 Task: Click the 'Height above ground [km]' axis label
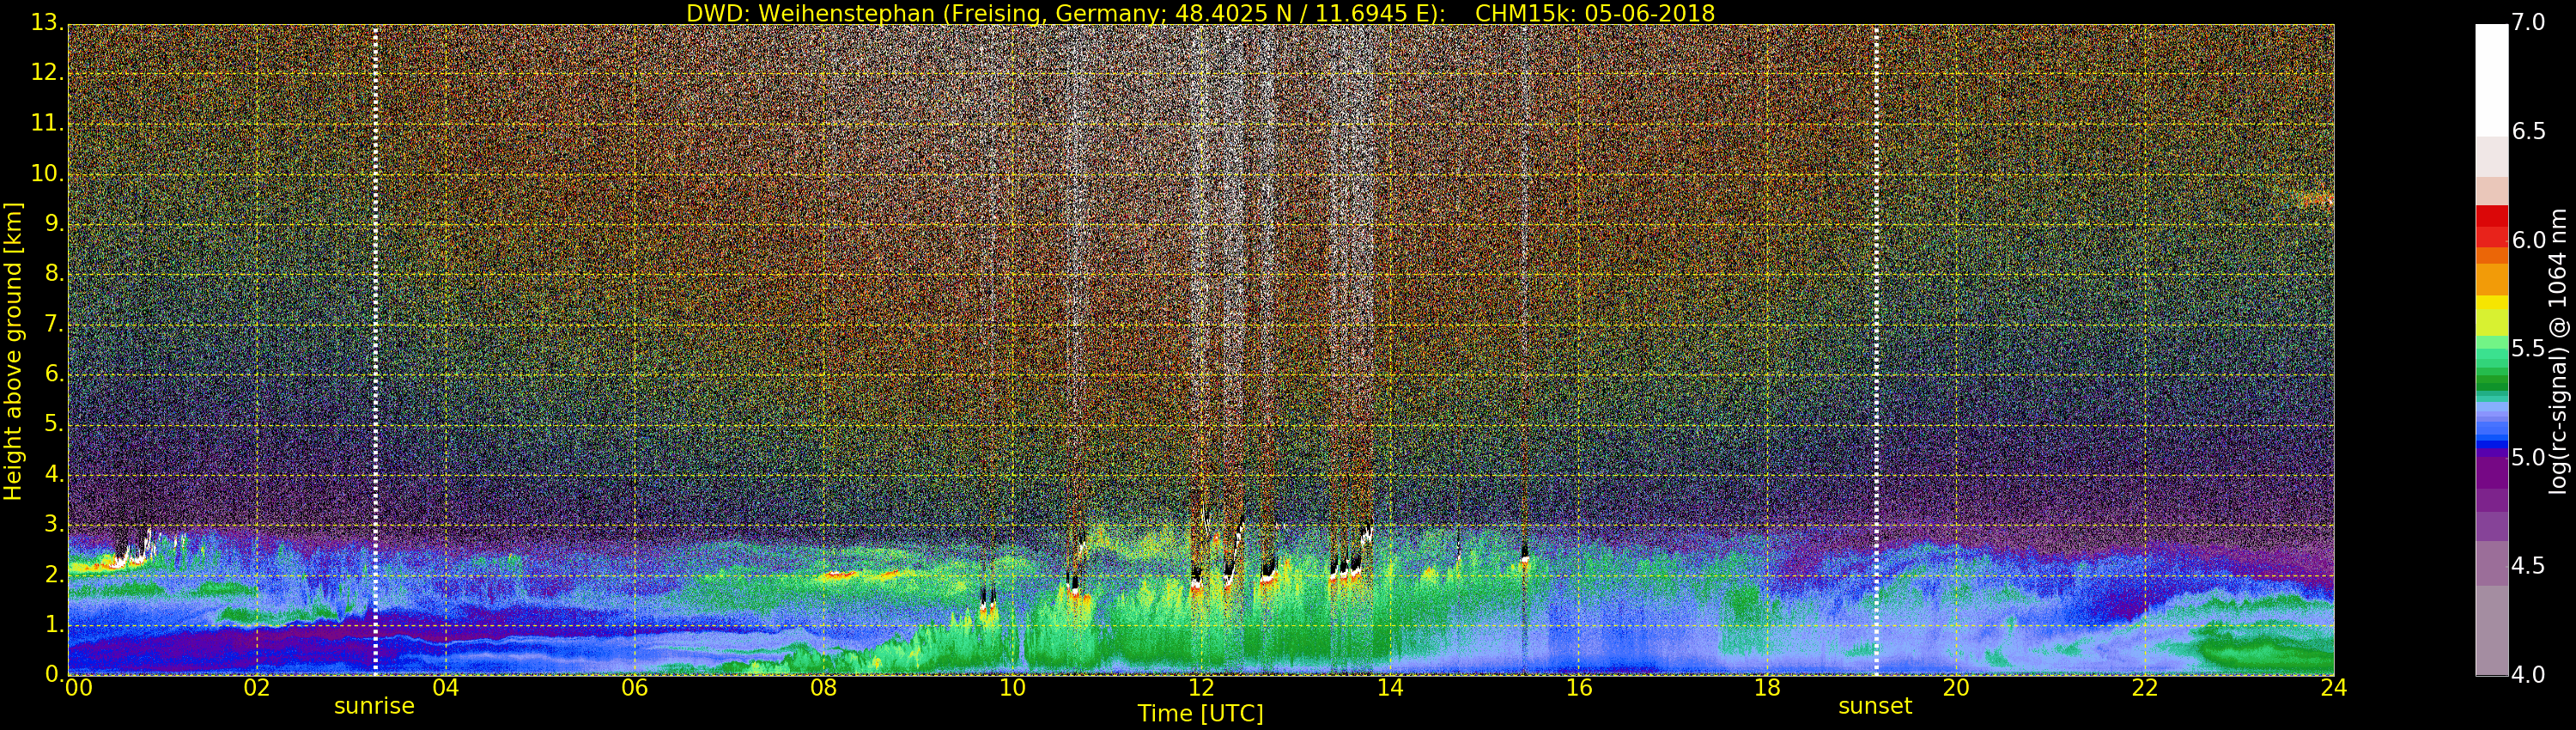click(13, 350)
